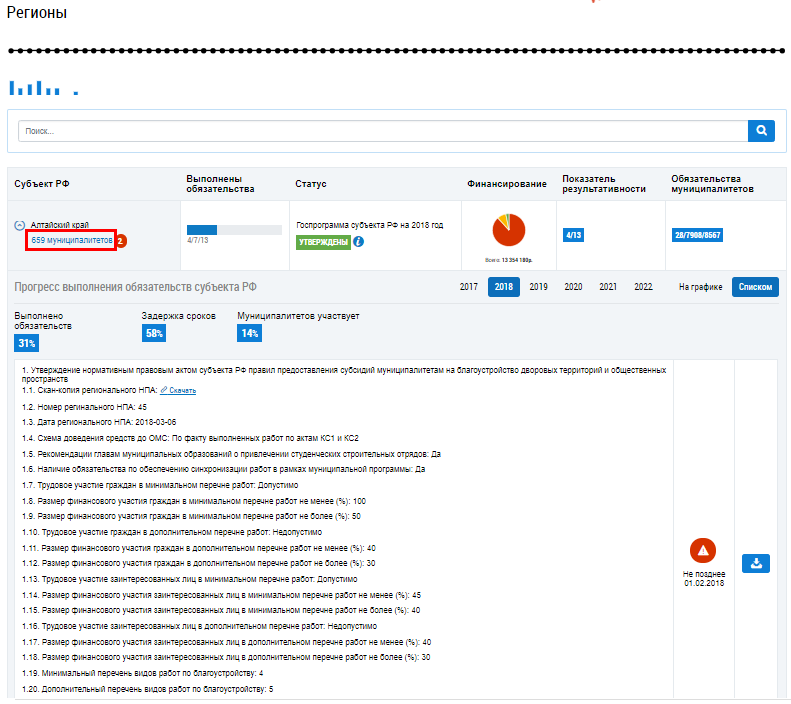Click the blue download icon button
Screen dimensions: 791x704
pos(755,563)
